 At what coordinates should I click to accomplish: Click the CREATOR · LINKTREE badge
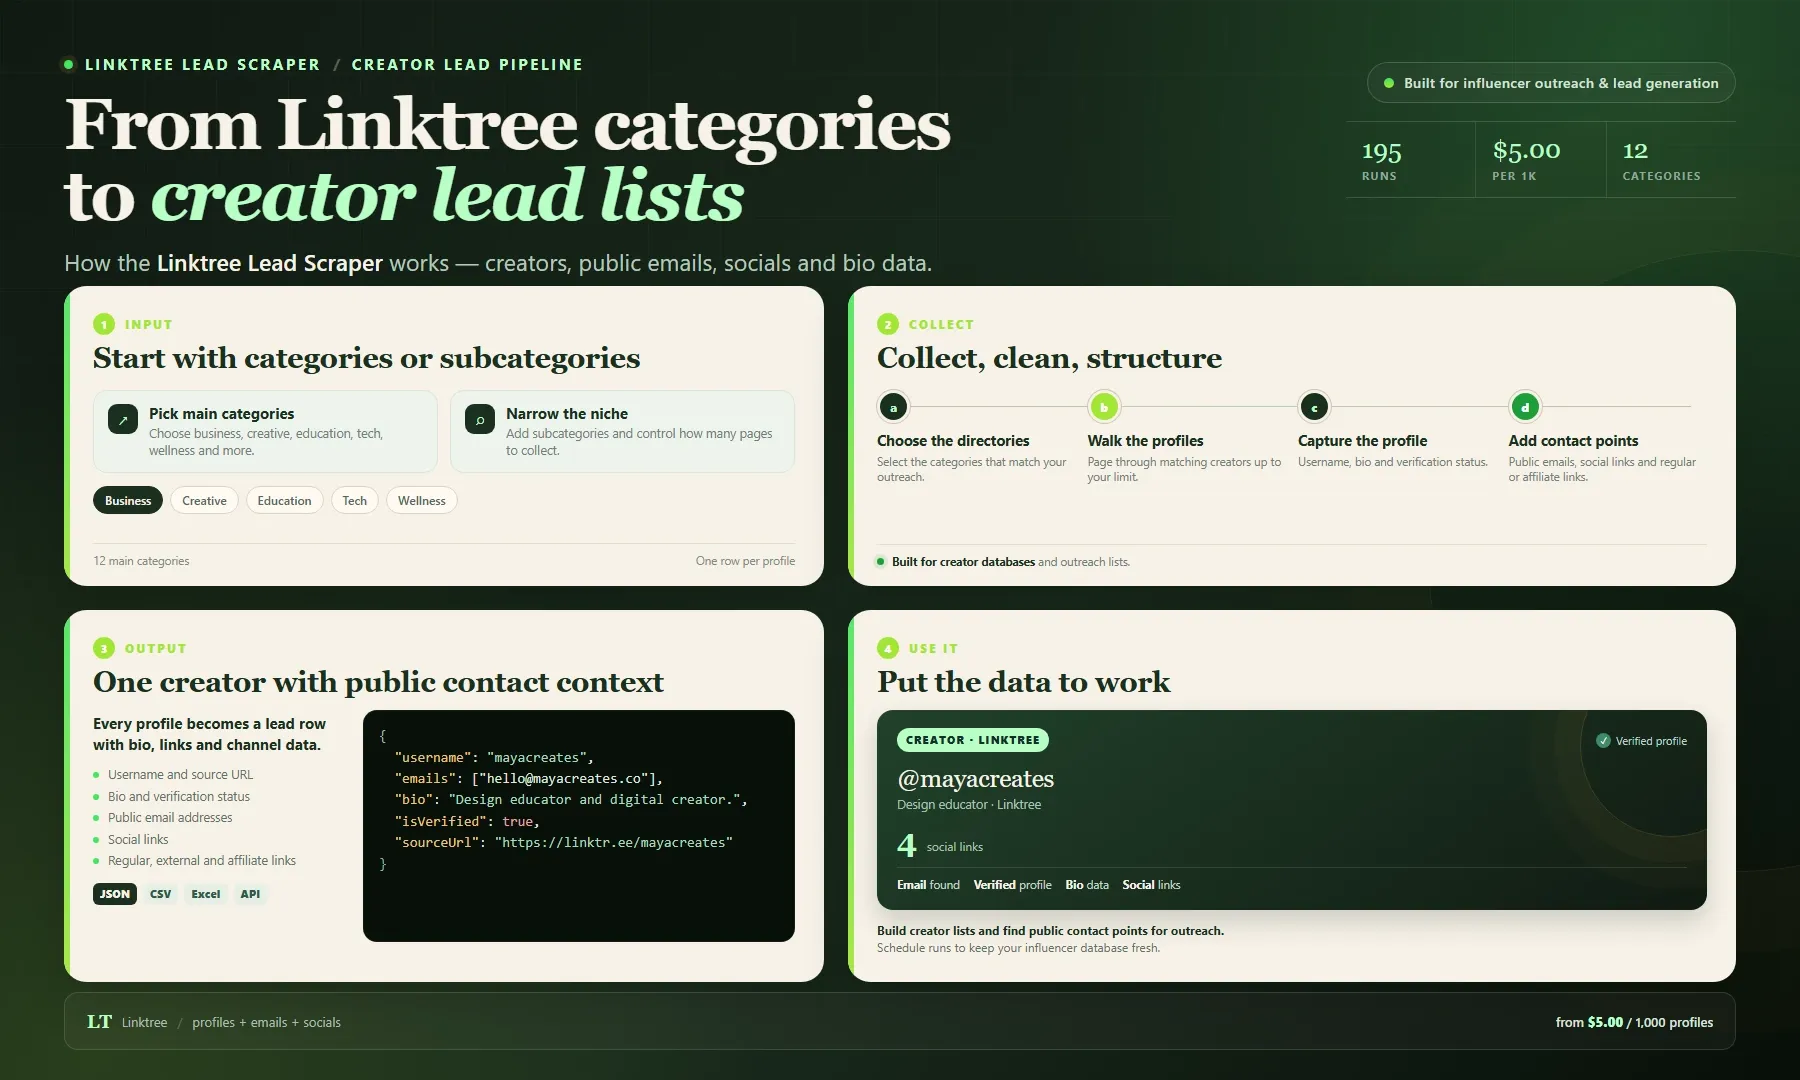point(973,740)
